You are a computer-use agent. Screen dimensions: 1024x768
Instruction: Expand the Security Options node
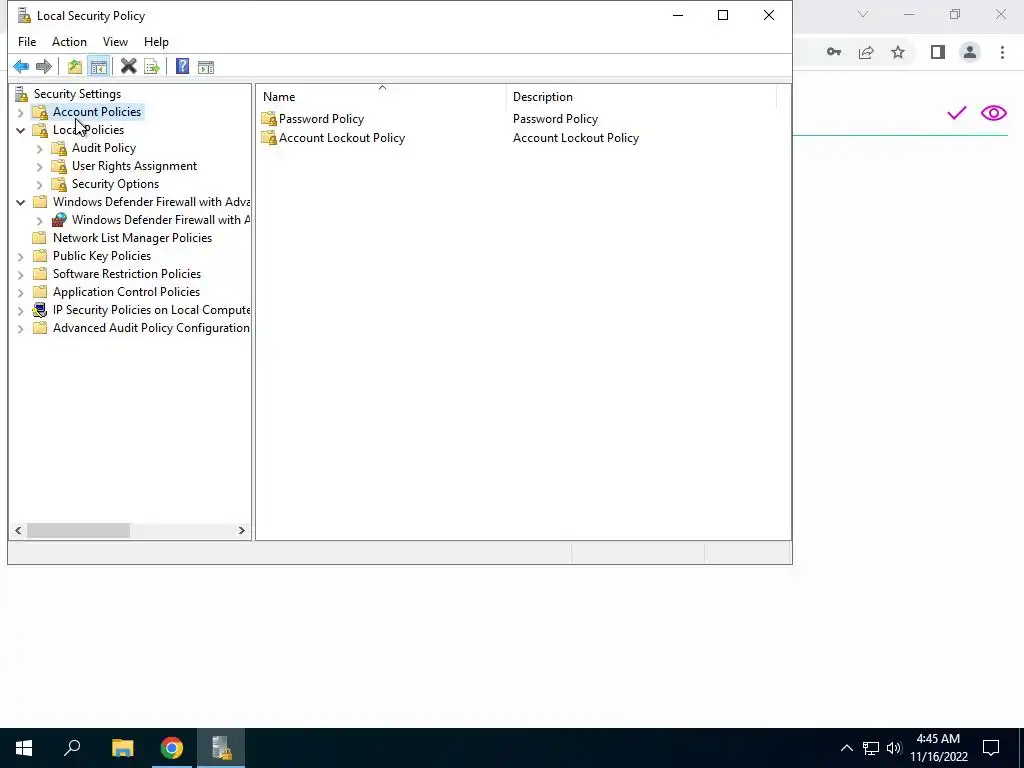pos(39,184)
